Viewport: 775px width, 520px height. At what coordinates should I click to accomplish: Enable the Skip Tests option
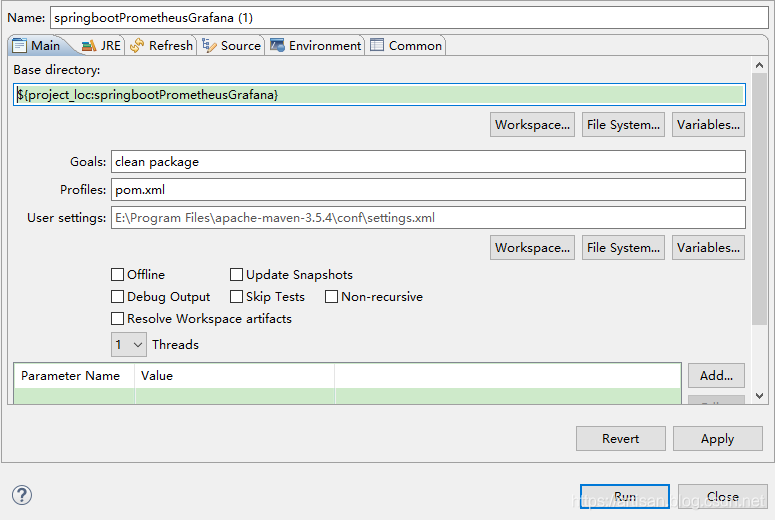237,297
